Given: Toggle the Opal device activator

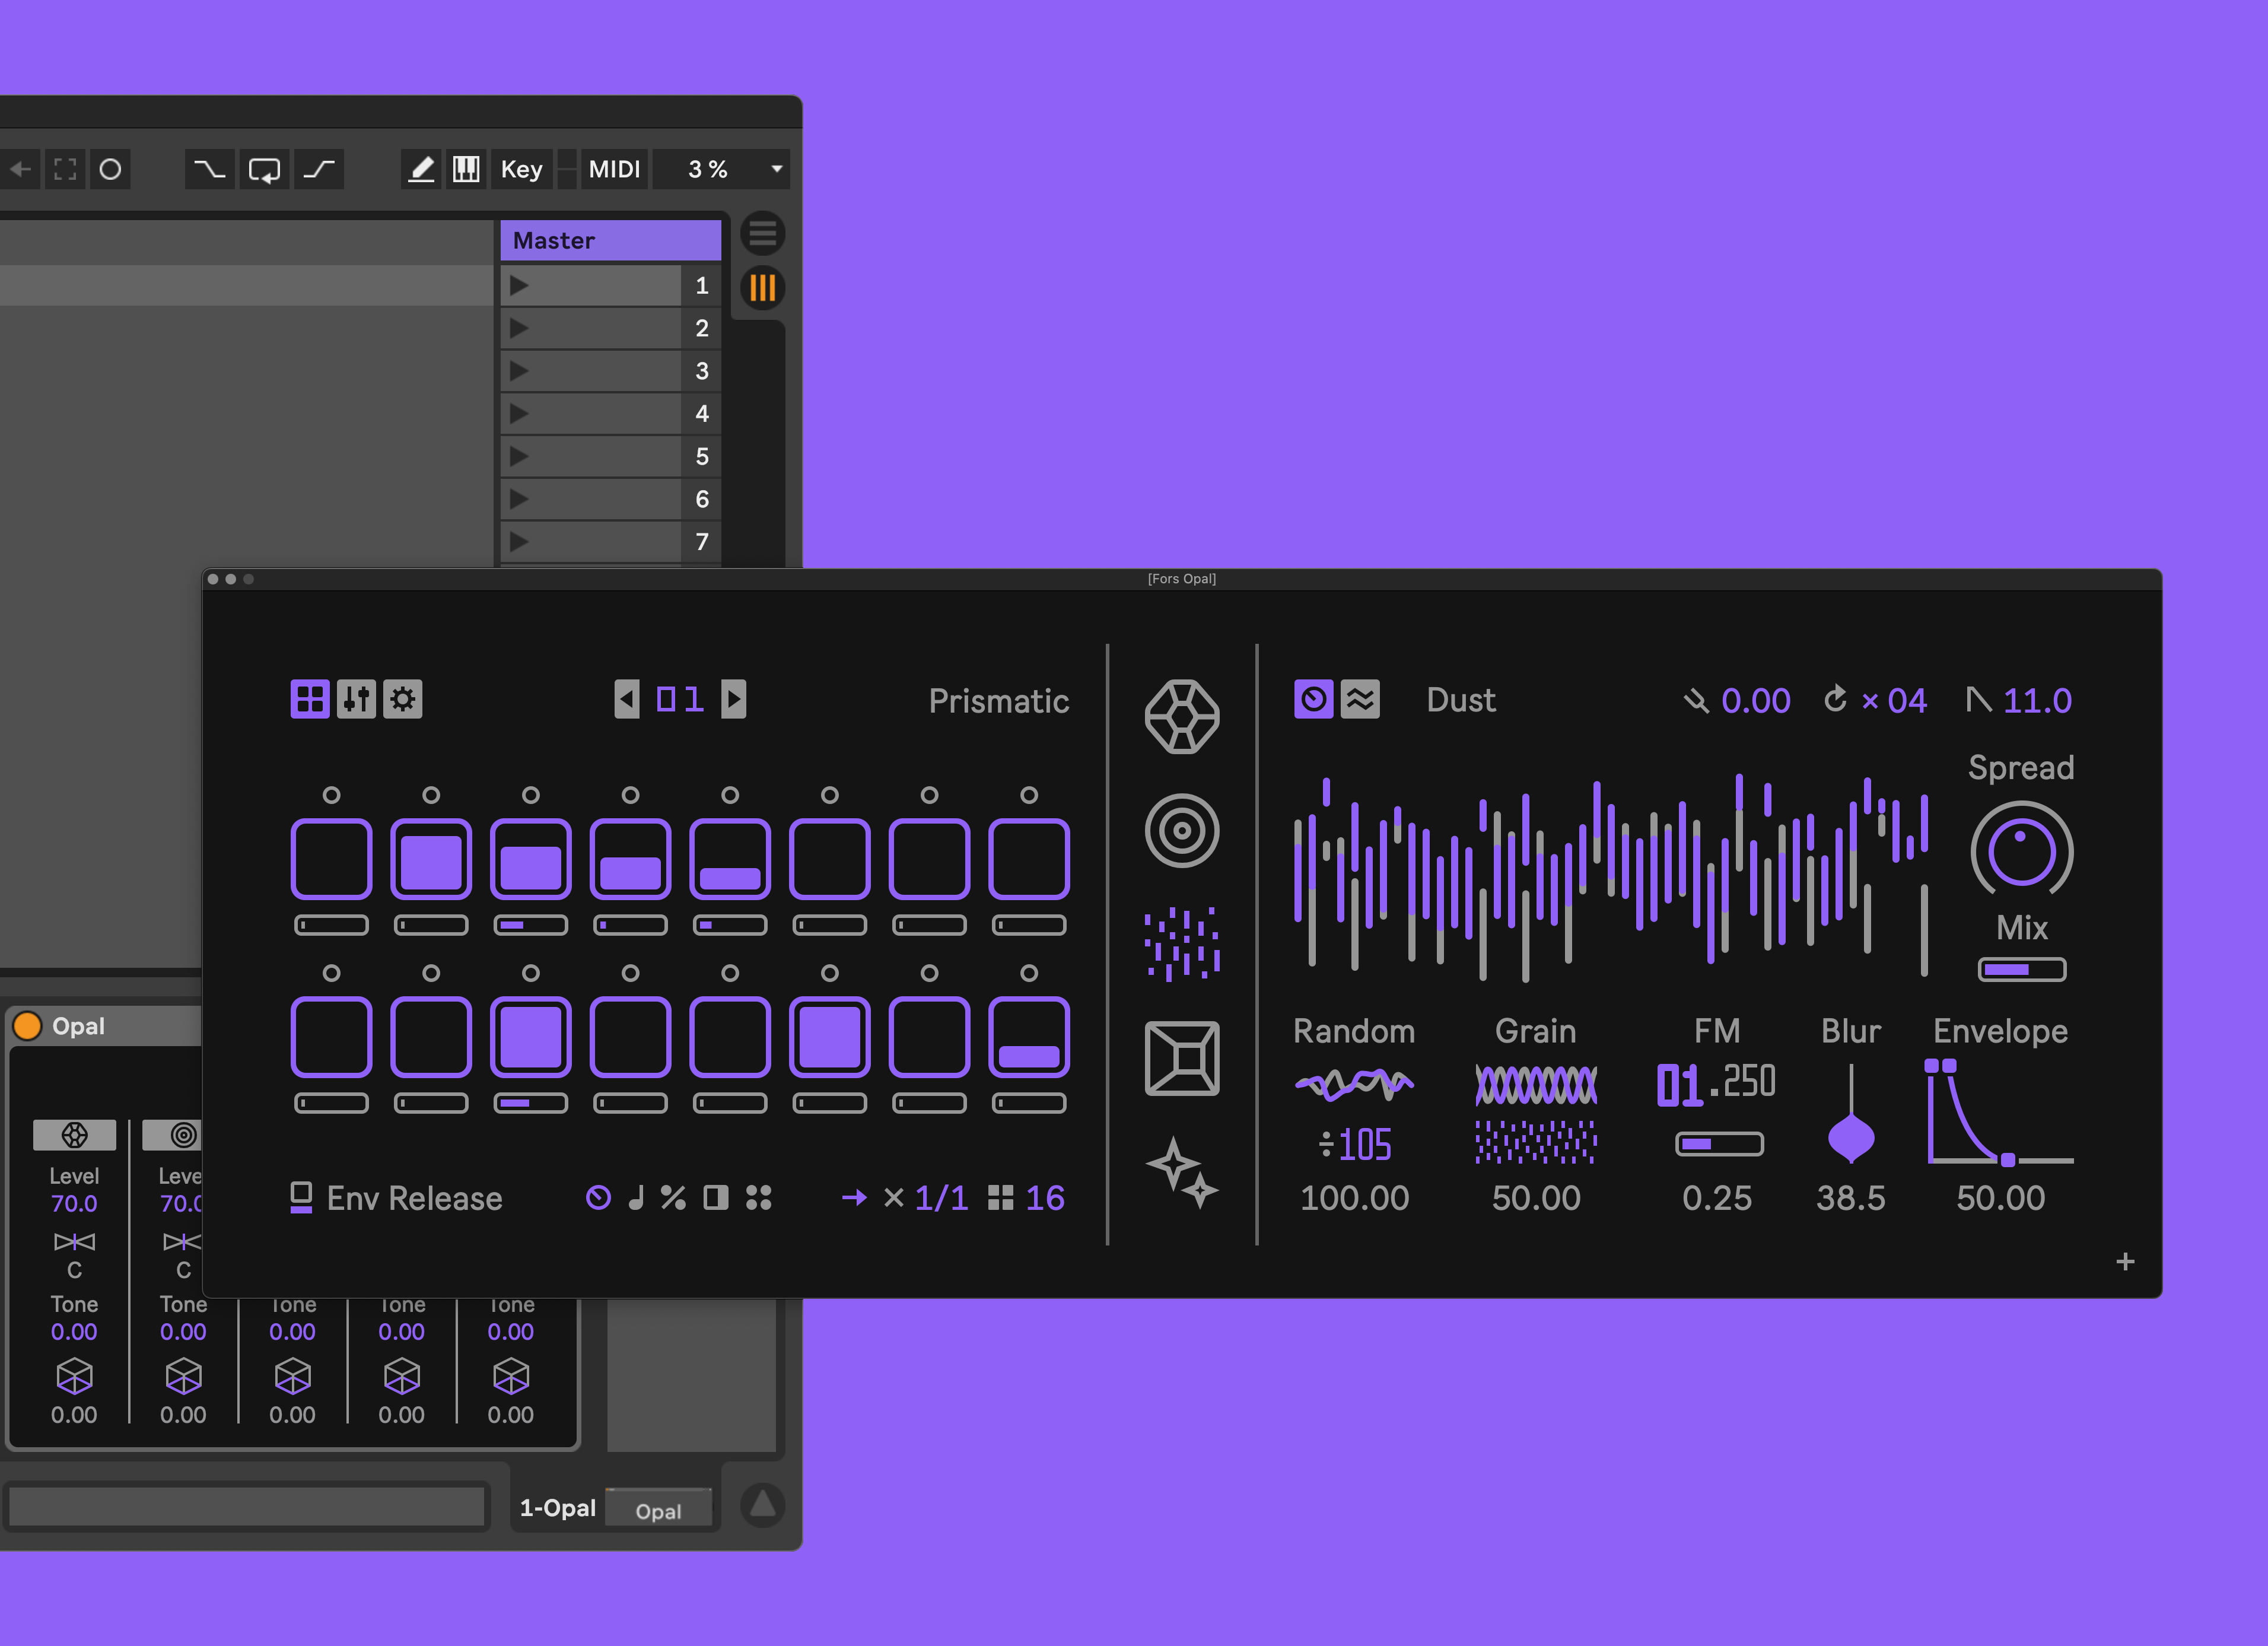Looking at the screenshot, I should tap(27, 1026).
